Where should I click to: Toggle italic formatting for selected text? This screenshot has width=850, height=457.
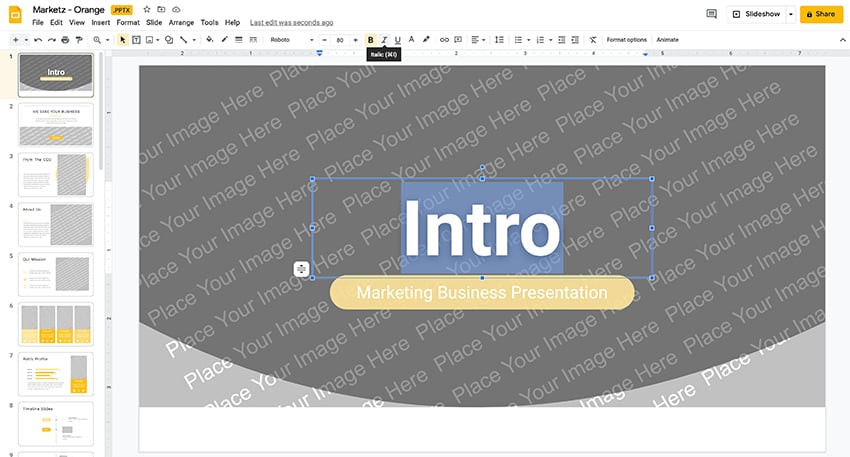pos(384,40)
